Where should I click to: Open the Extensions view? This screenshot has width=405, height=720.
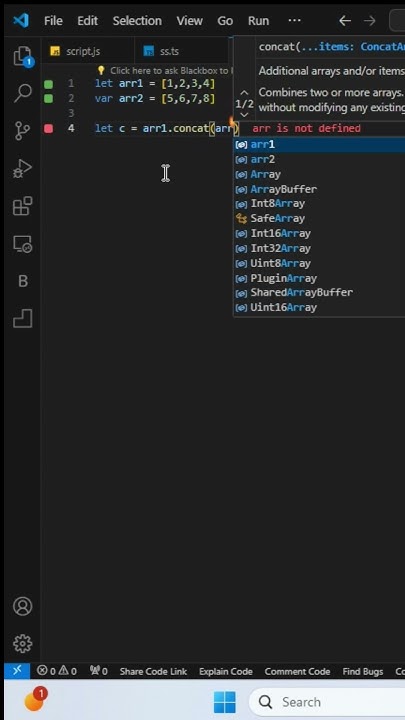click(22, 206)
